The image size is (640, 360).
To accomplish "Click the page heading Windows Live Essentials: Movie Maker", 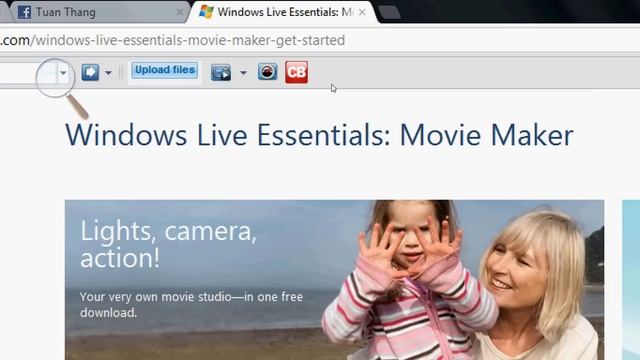I will pyautogui.click(x=319, y=135).
